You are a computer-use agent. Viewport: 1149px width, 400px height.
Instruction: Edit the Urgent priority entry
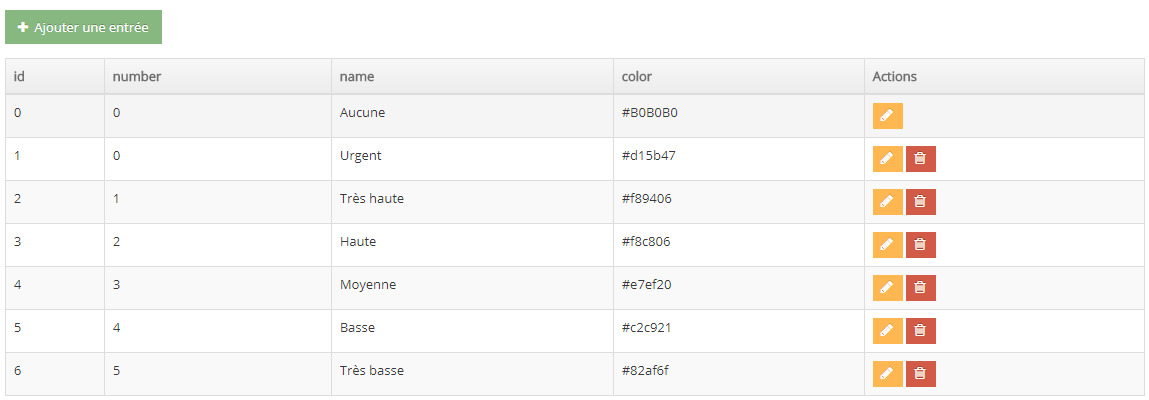tap(887, 159)
